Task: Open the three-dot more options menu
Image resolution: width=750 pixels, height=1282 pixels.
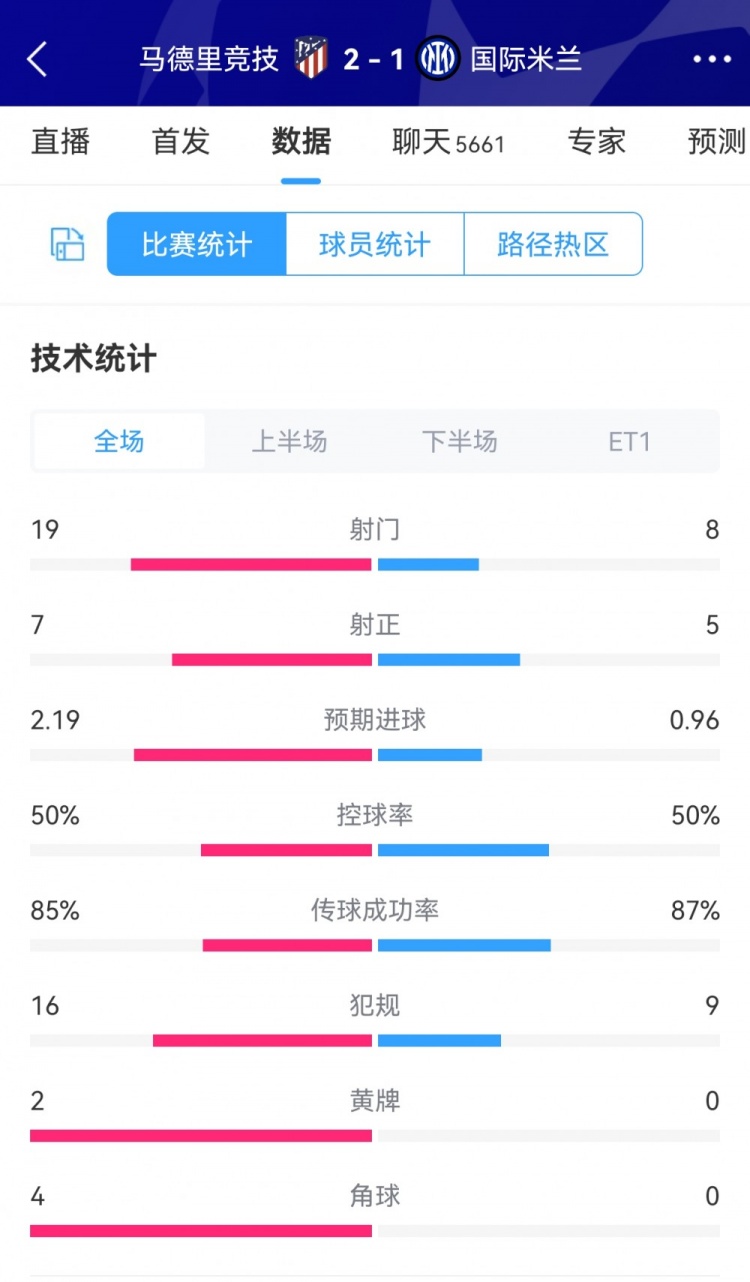Action: point(712,60)
